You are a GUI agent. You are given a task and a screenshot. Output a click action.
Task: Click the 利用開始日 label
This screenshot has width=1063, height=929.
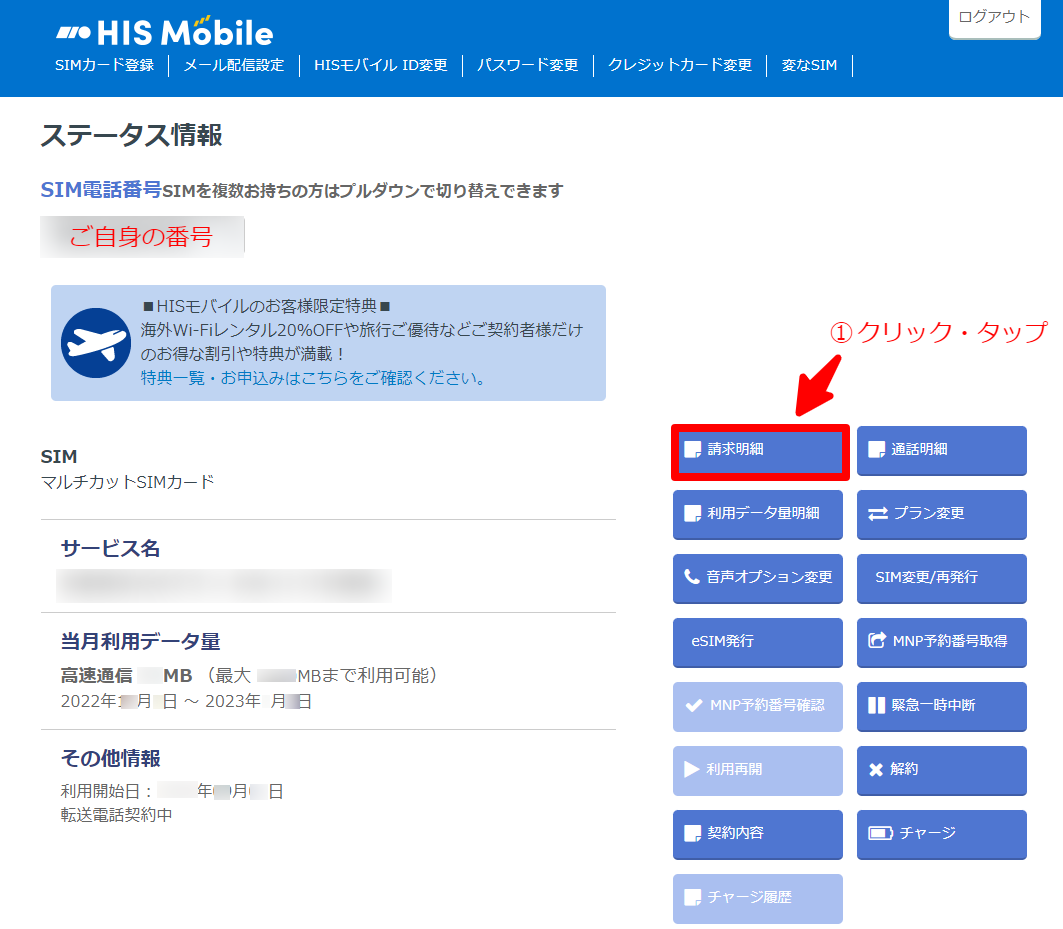click(107, 791)
